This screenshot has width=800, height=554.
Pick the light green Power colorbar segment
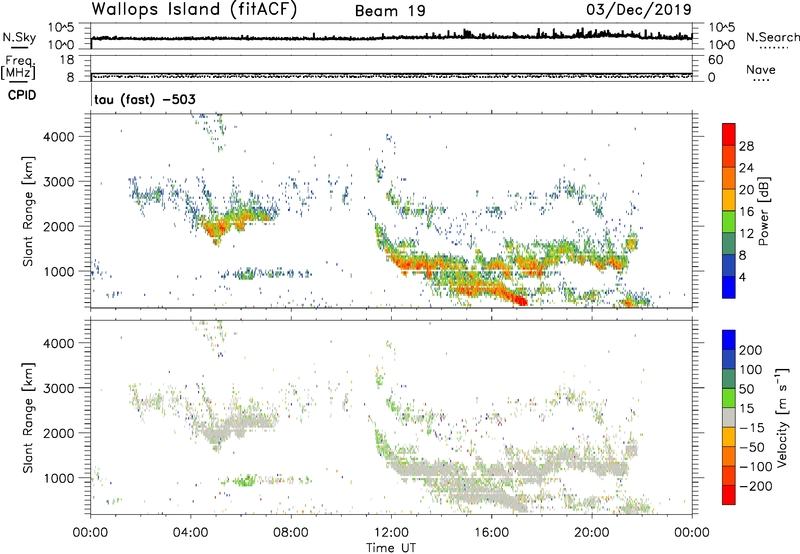pyautogui.click(x=729, y=222)
